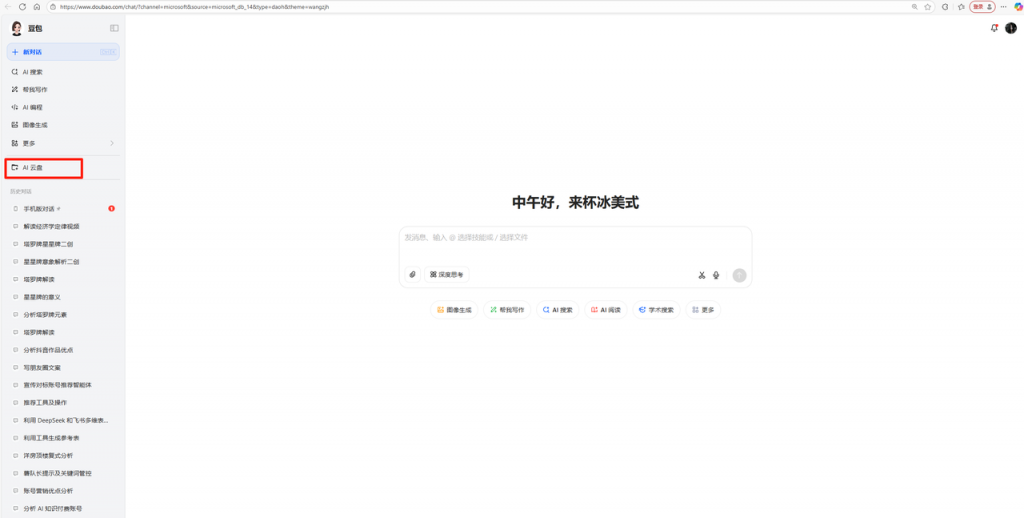Open the 账号营销优点分析 conversation
The width and height of the screenshot is (1024, 518).
tap(63, 491)
